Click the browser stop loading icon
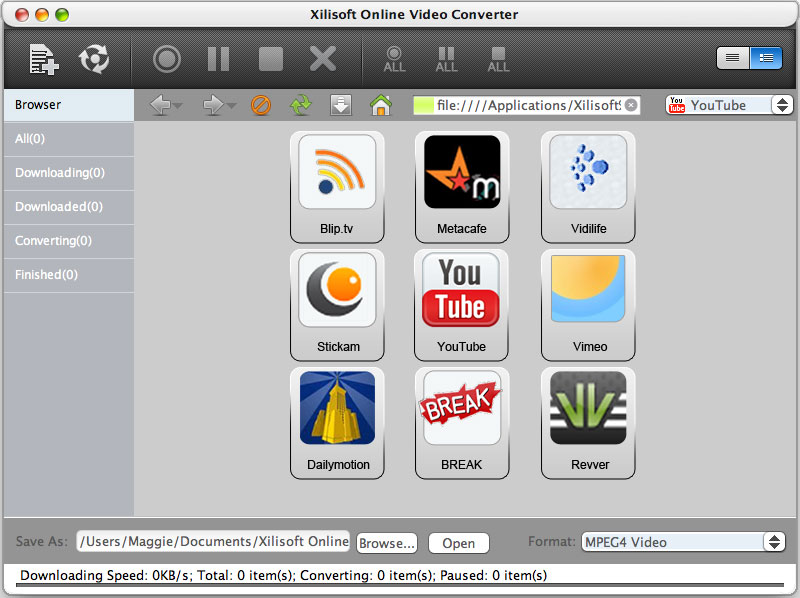Screen dimensions: 800x598 tap(261, 105)
